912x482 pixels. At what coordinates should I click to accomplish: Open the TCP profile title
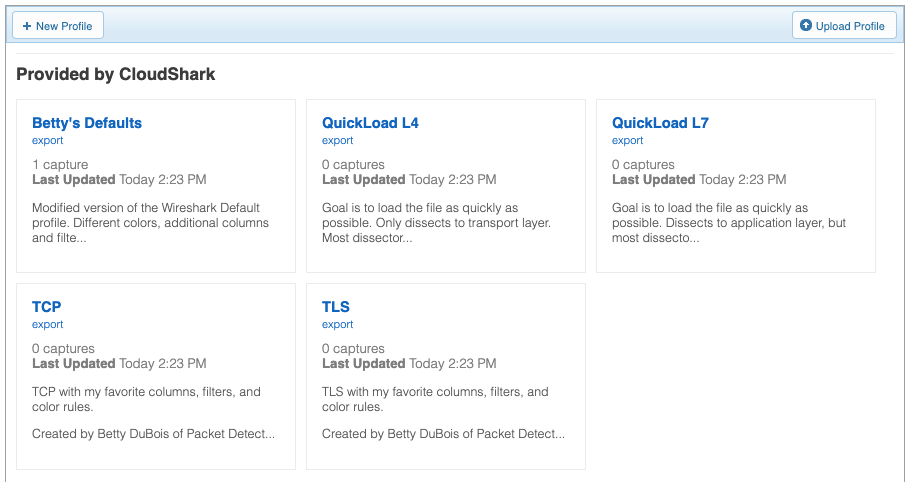coord(47,306)
